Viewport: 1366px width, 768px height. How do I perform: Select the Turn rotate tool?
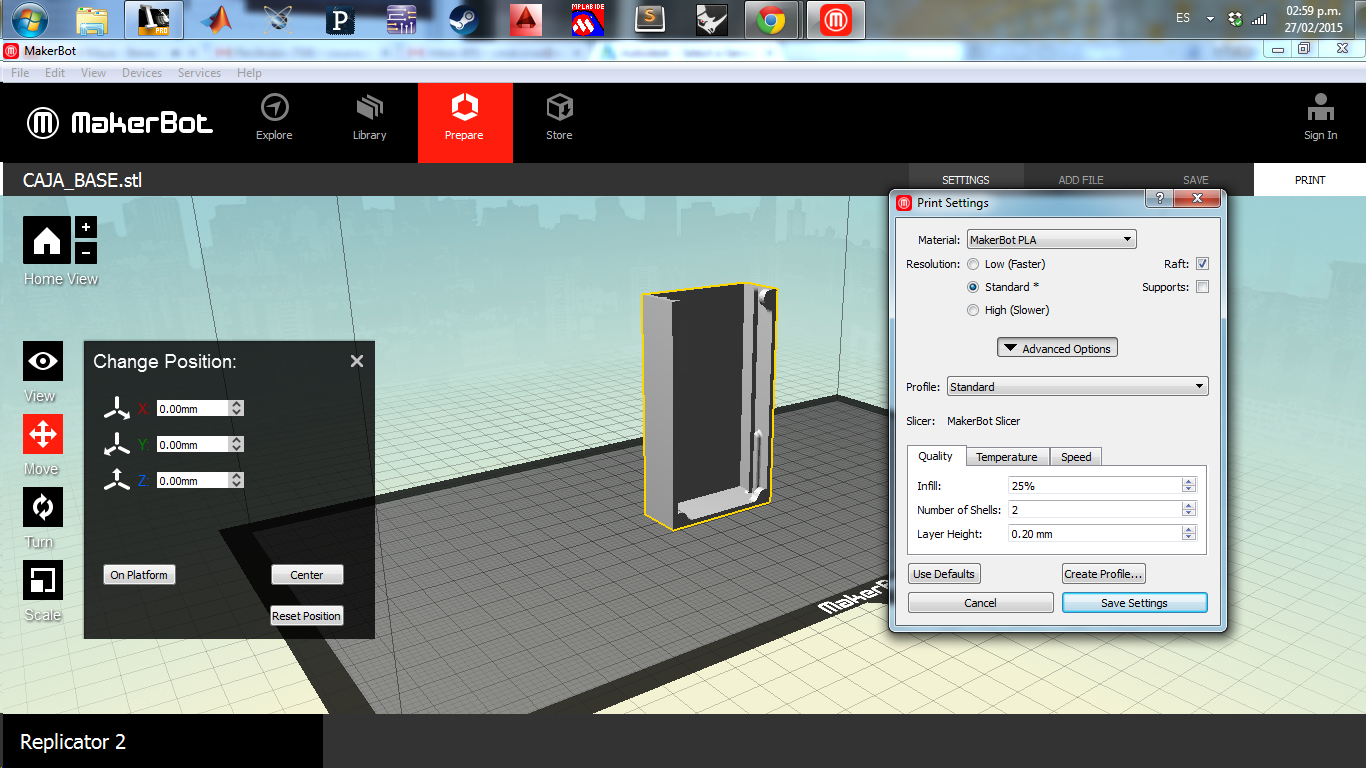point(43,507)
